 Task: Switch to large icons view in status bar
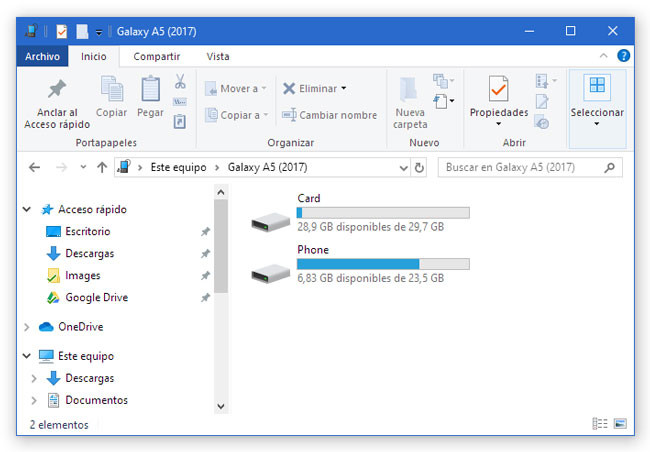click(621, 425)
